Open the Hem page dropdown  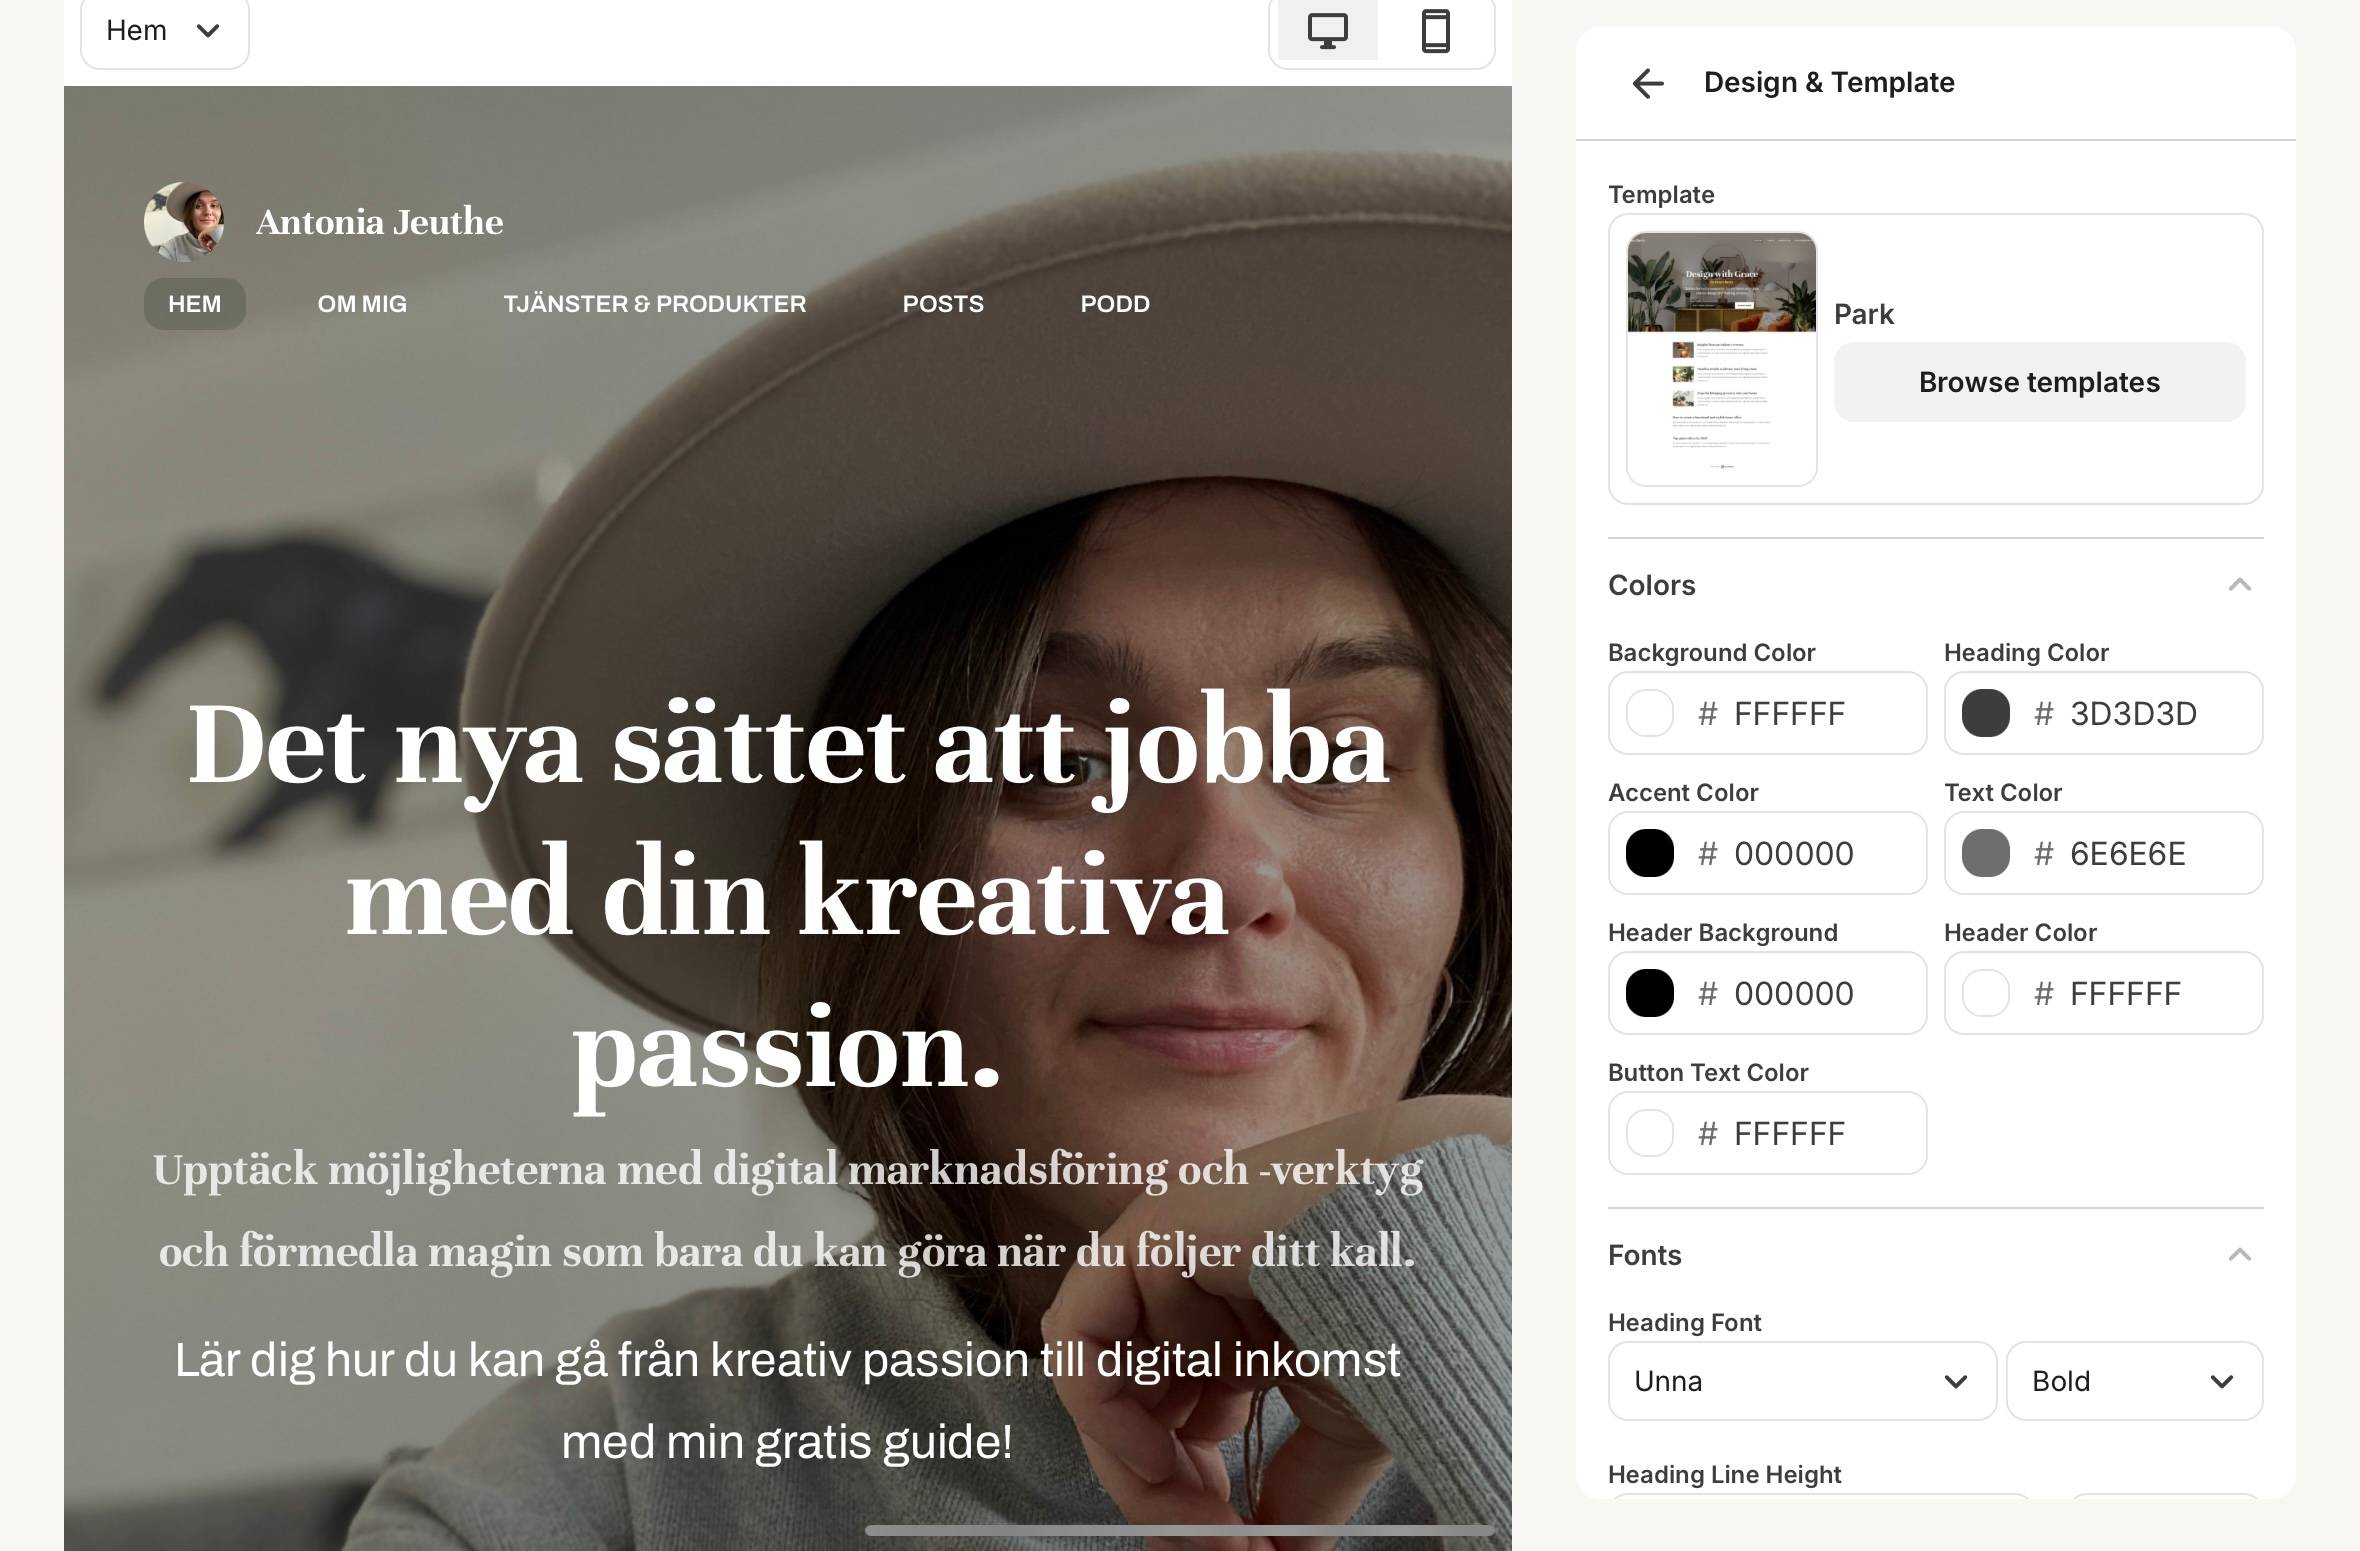[x=164, y=31]
